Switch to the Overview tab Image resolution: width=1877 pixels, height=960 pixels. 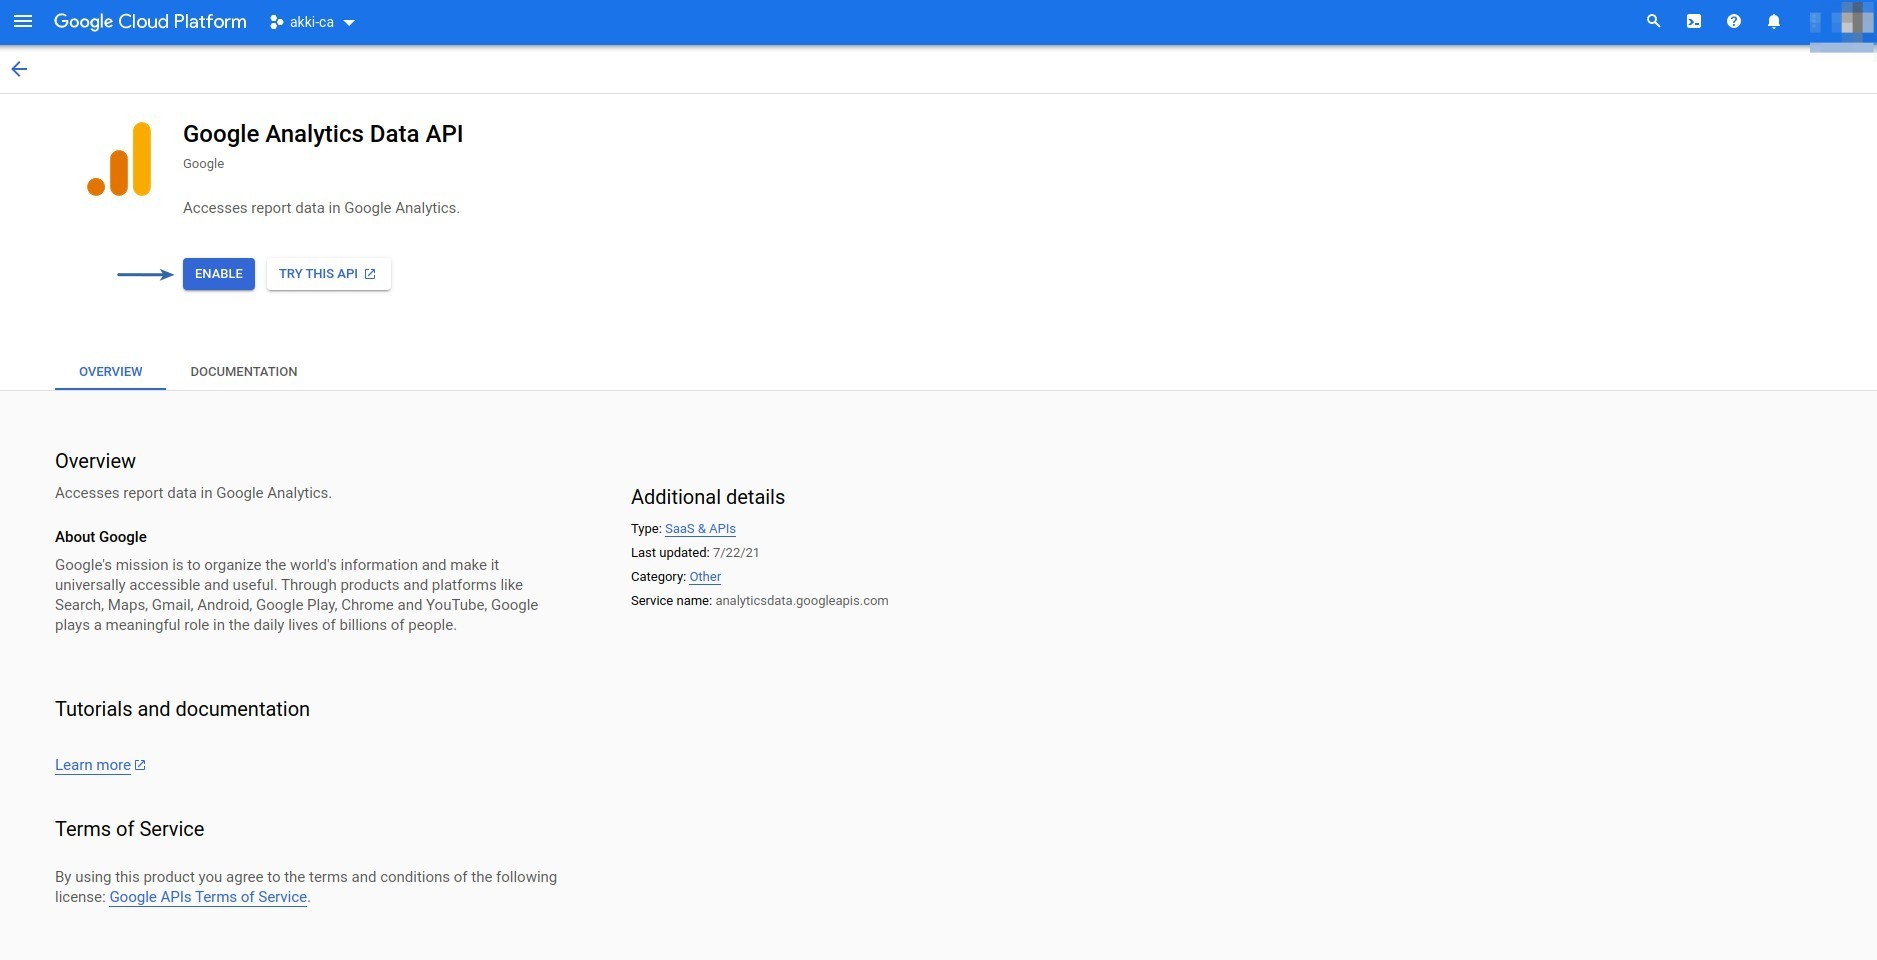click(x=110, y=372)
